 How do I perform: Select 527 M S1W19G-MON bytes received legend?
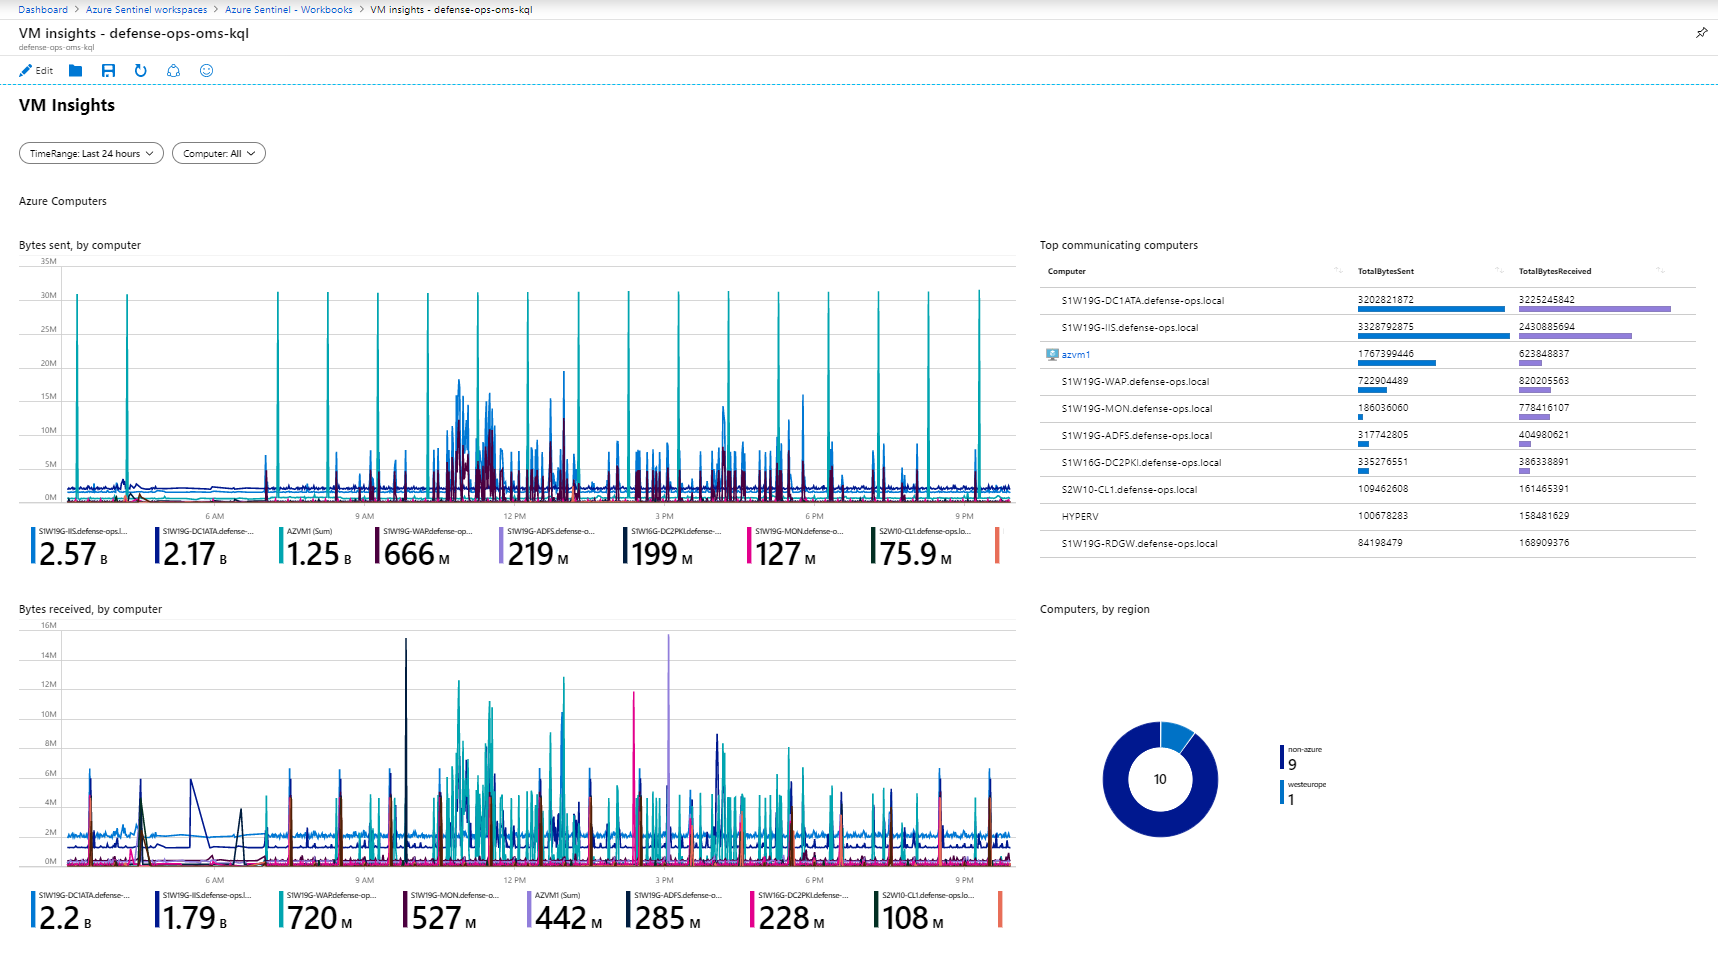[453, 911]
